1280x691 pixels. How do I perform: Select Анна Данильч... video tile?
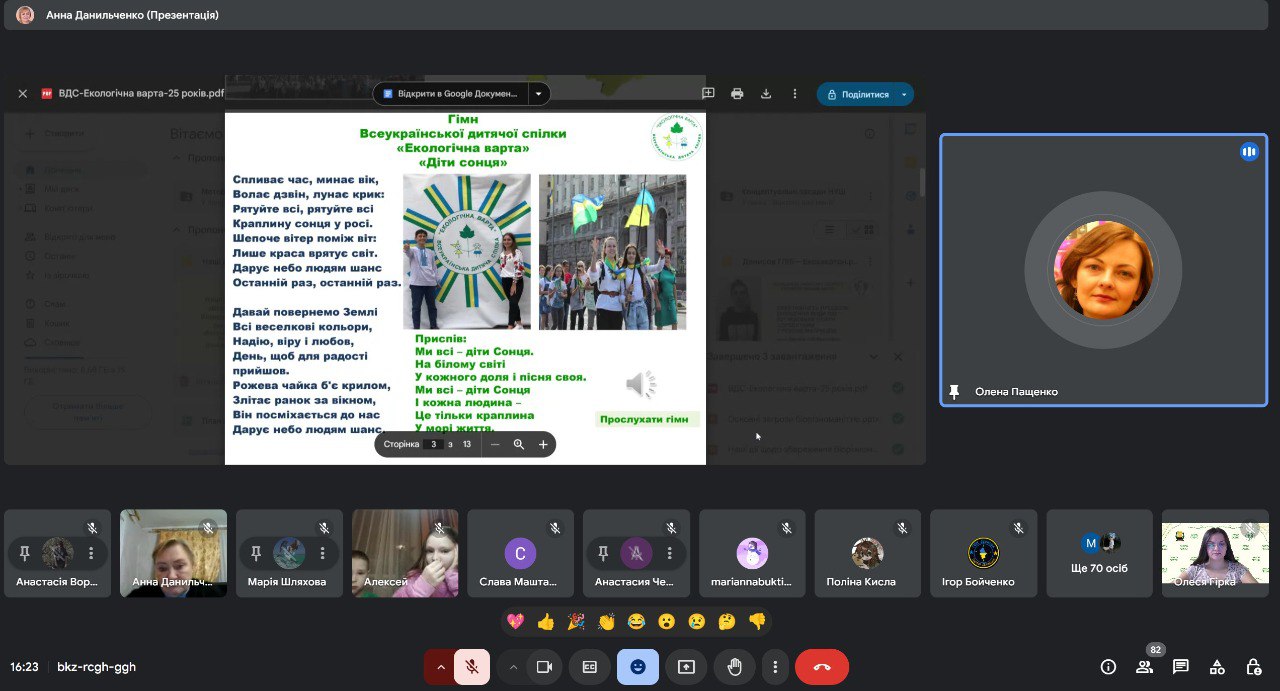click(173, 554)
